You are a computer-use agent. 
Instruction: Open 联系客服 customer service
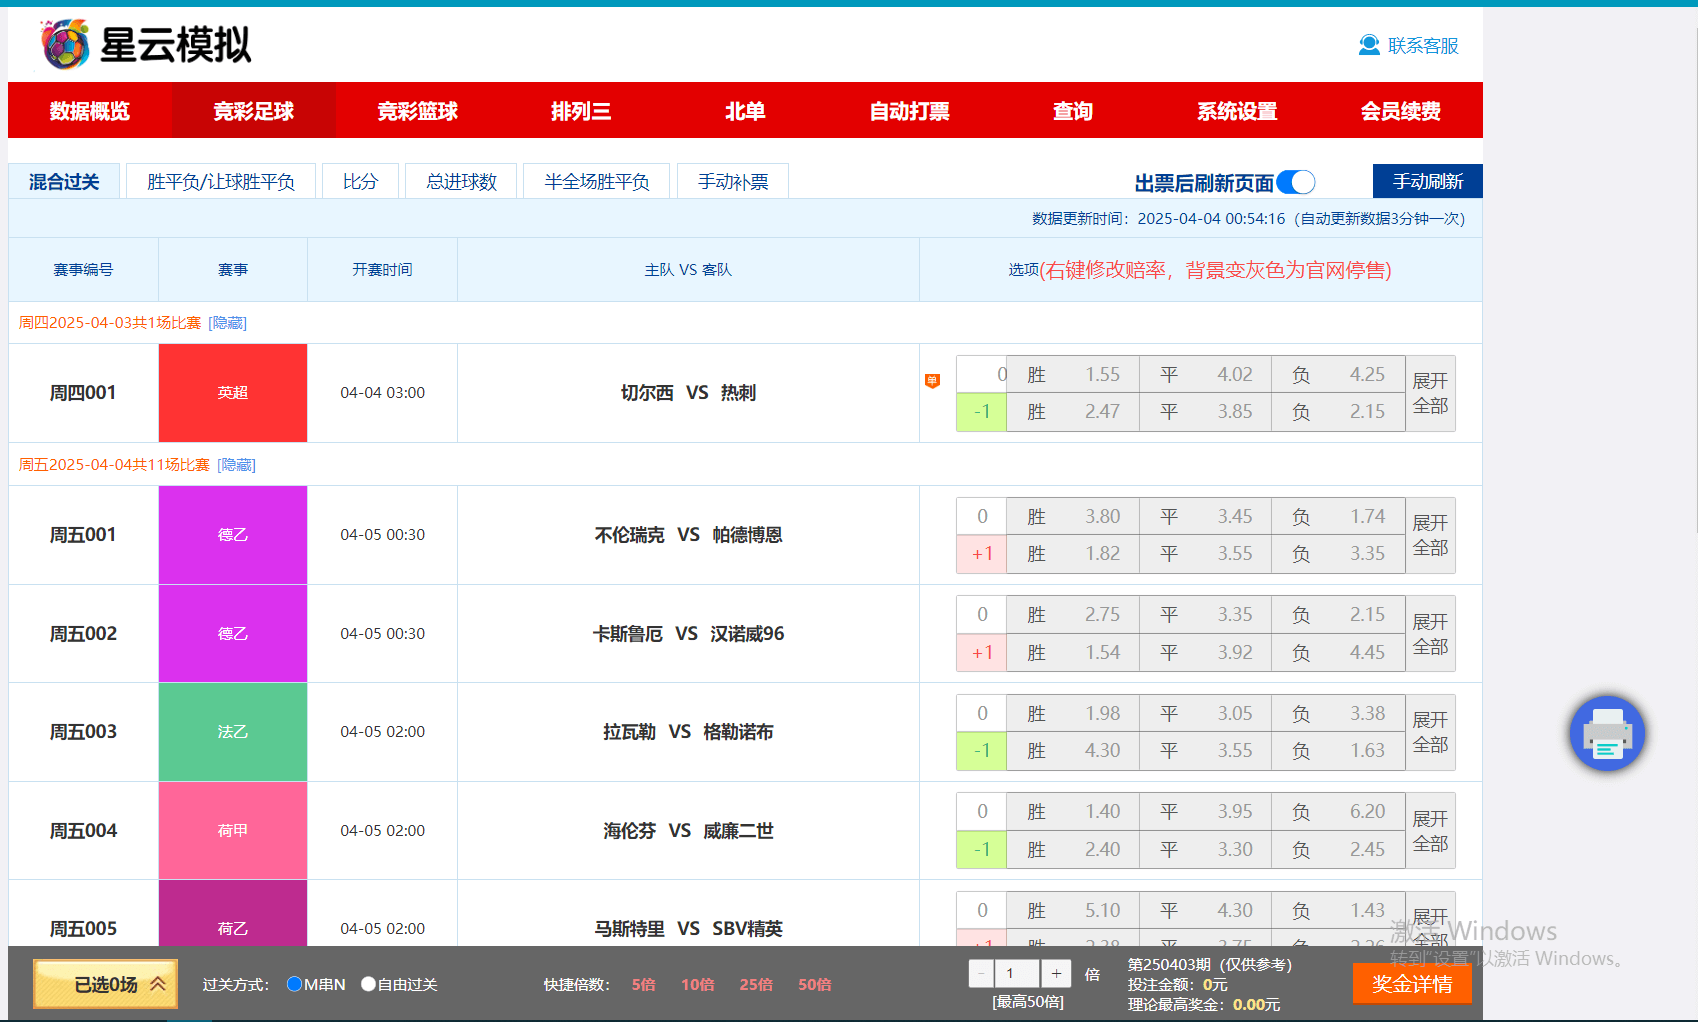(1410, 44)
